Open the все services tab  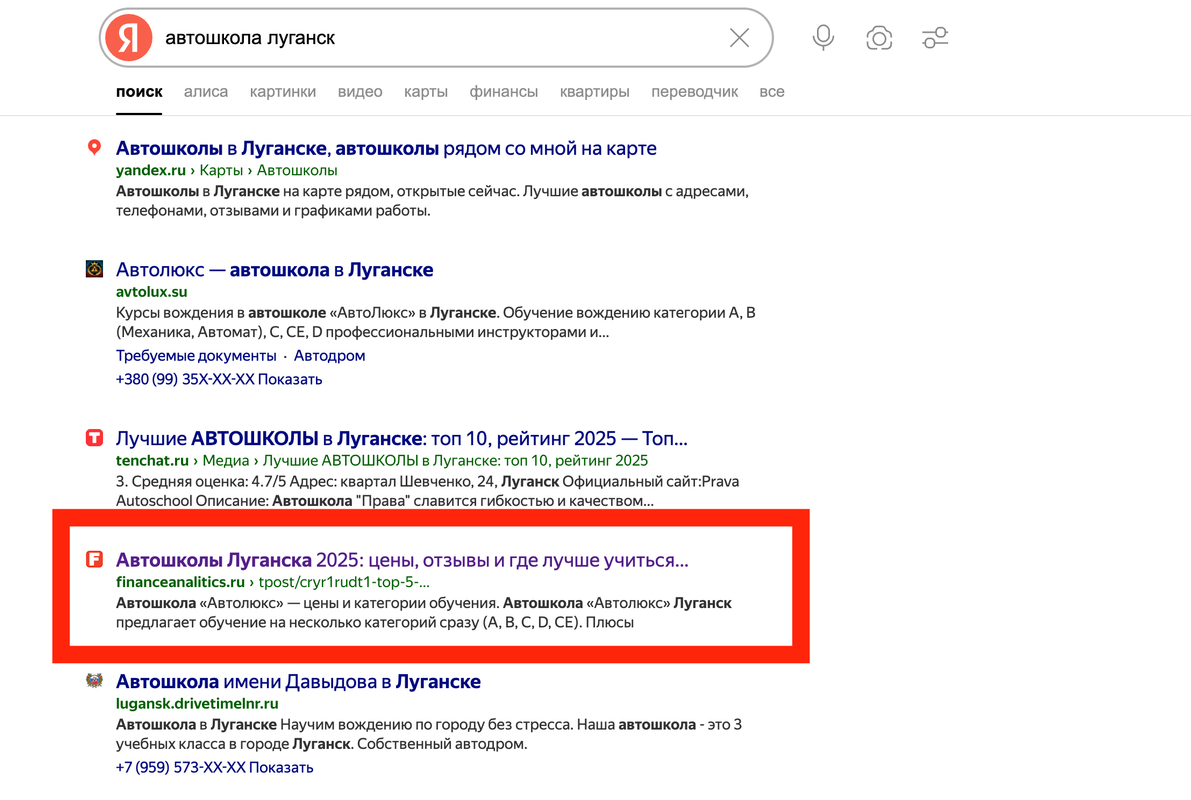click(772, 92)
